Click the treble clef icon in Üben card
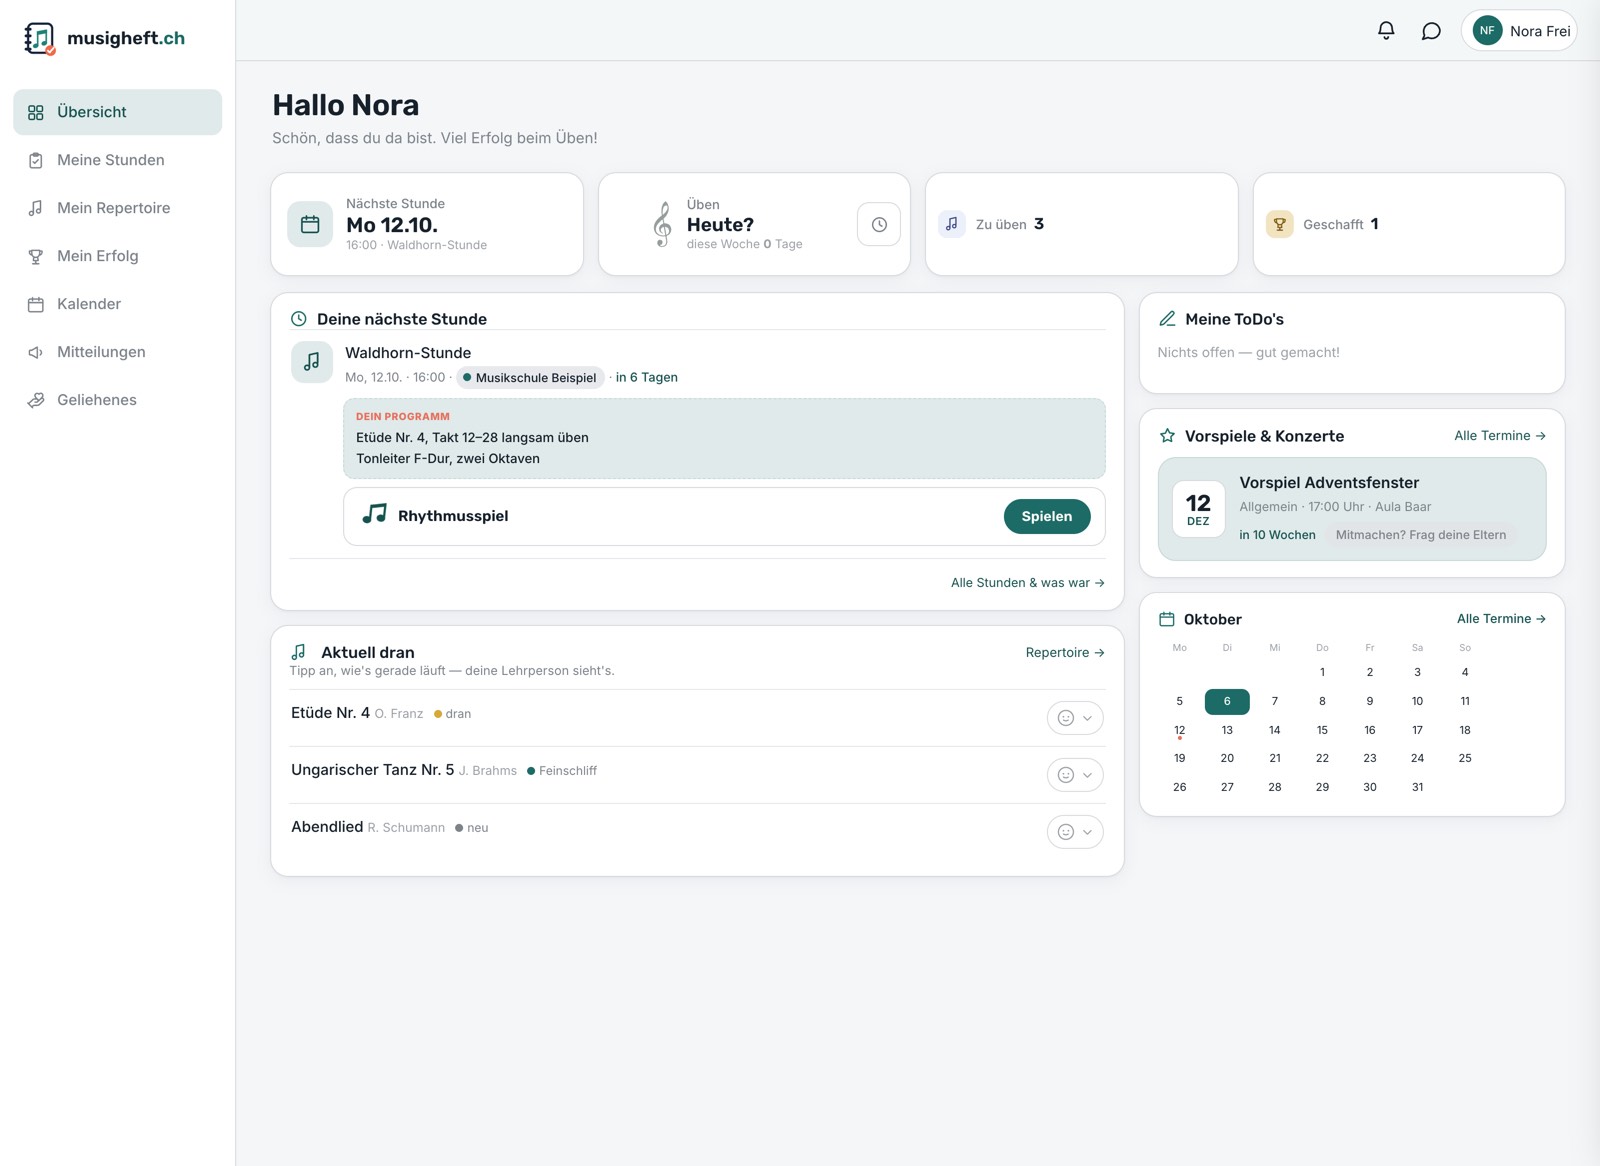The height and width of the screenshot is (1166, 1600). pos(662,224)
